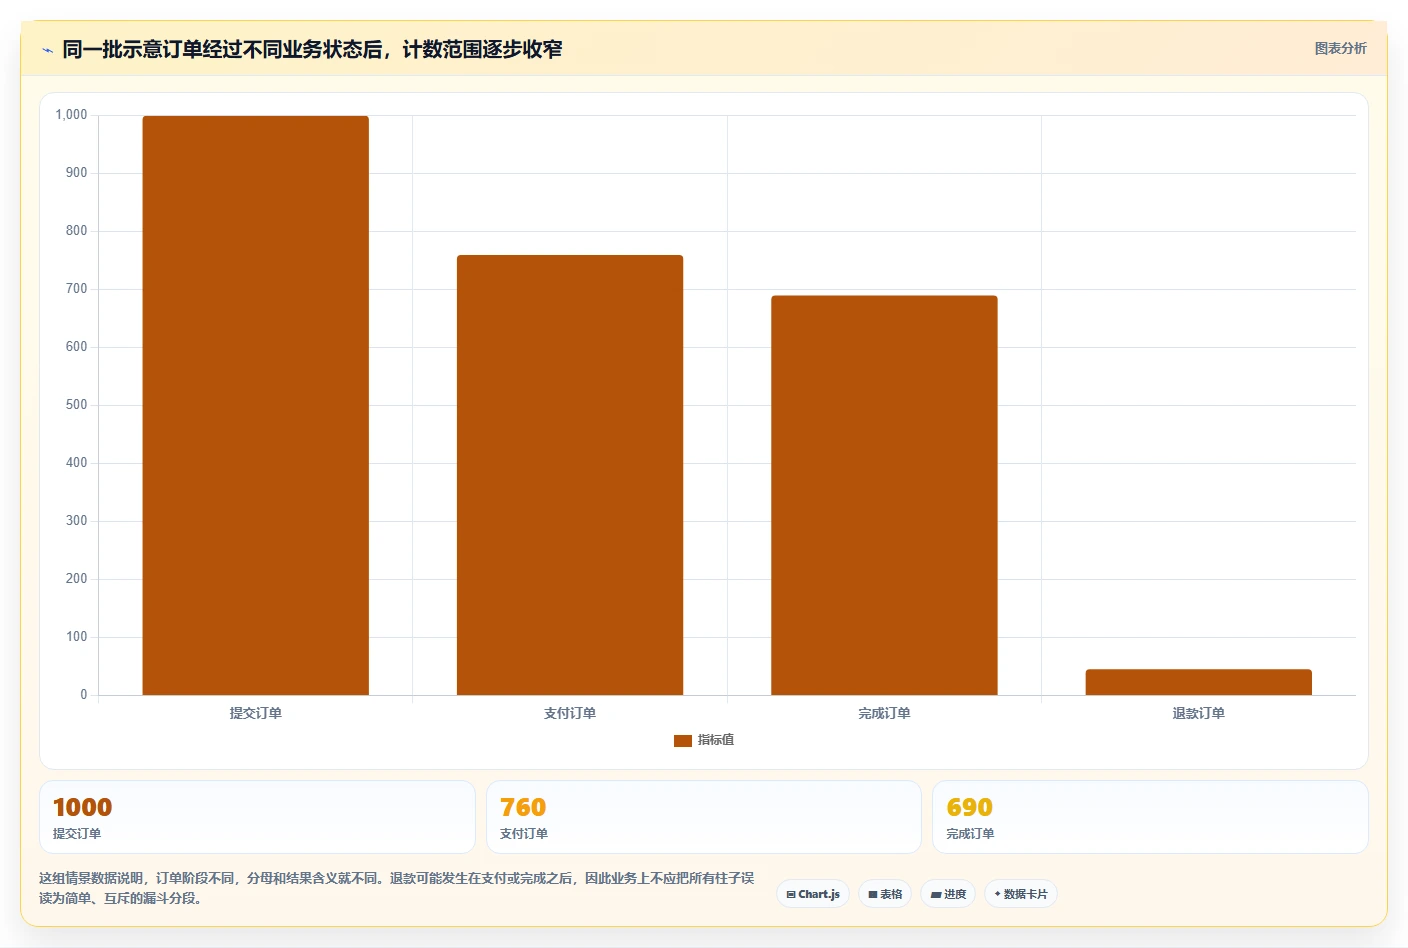Toggle the 指标值 legend color swatch
The image size is (1408, 948).
pyautogui.click(x=683, y=740)
